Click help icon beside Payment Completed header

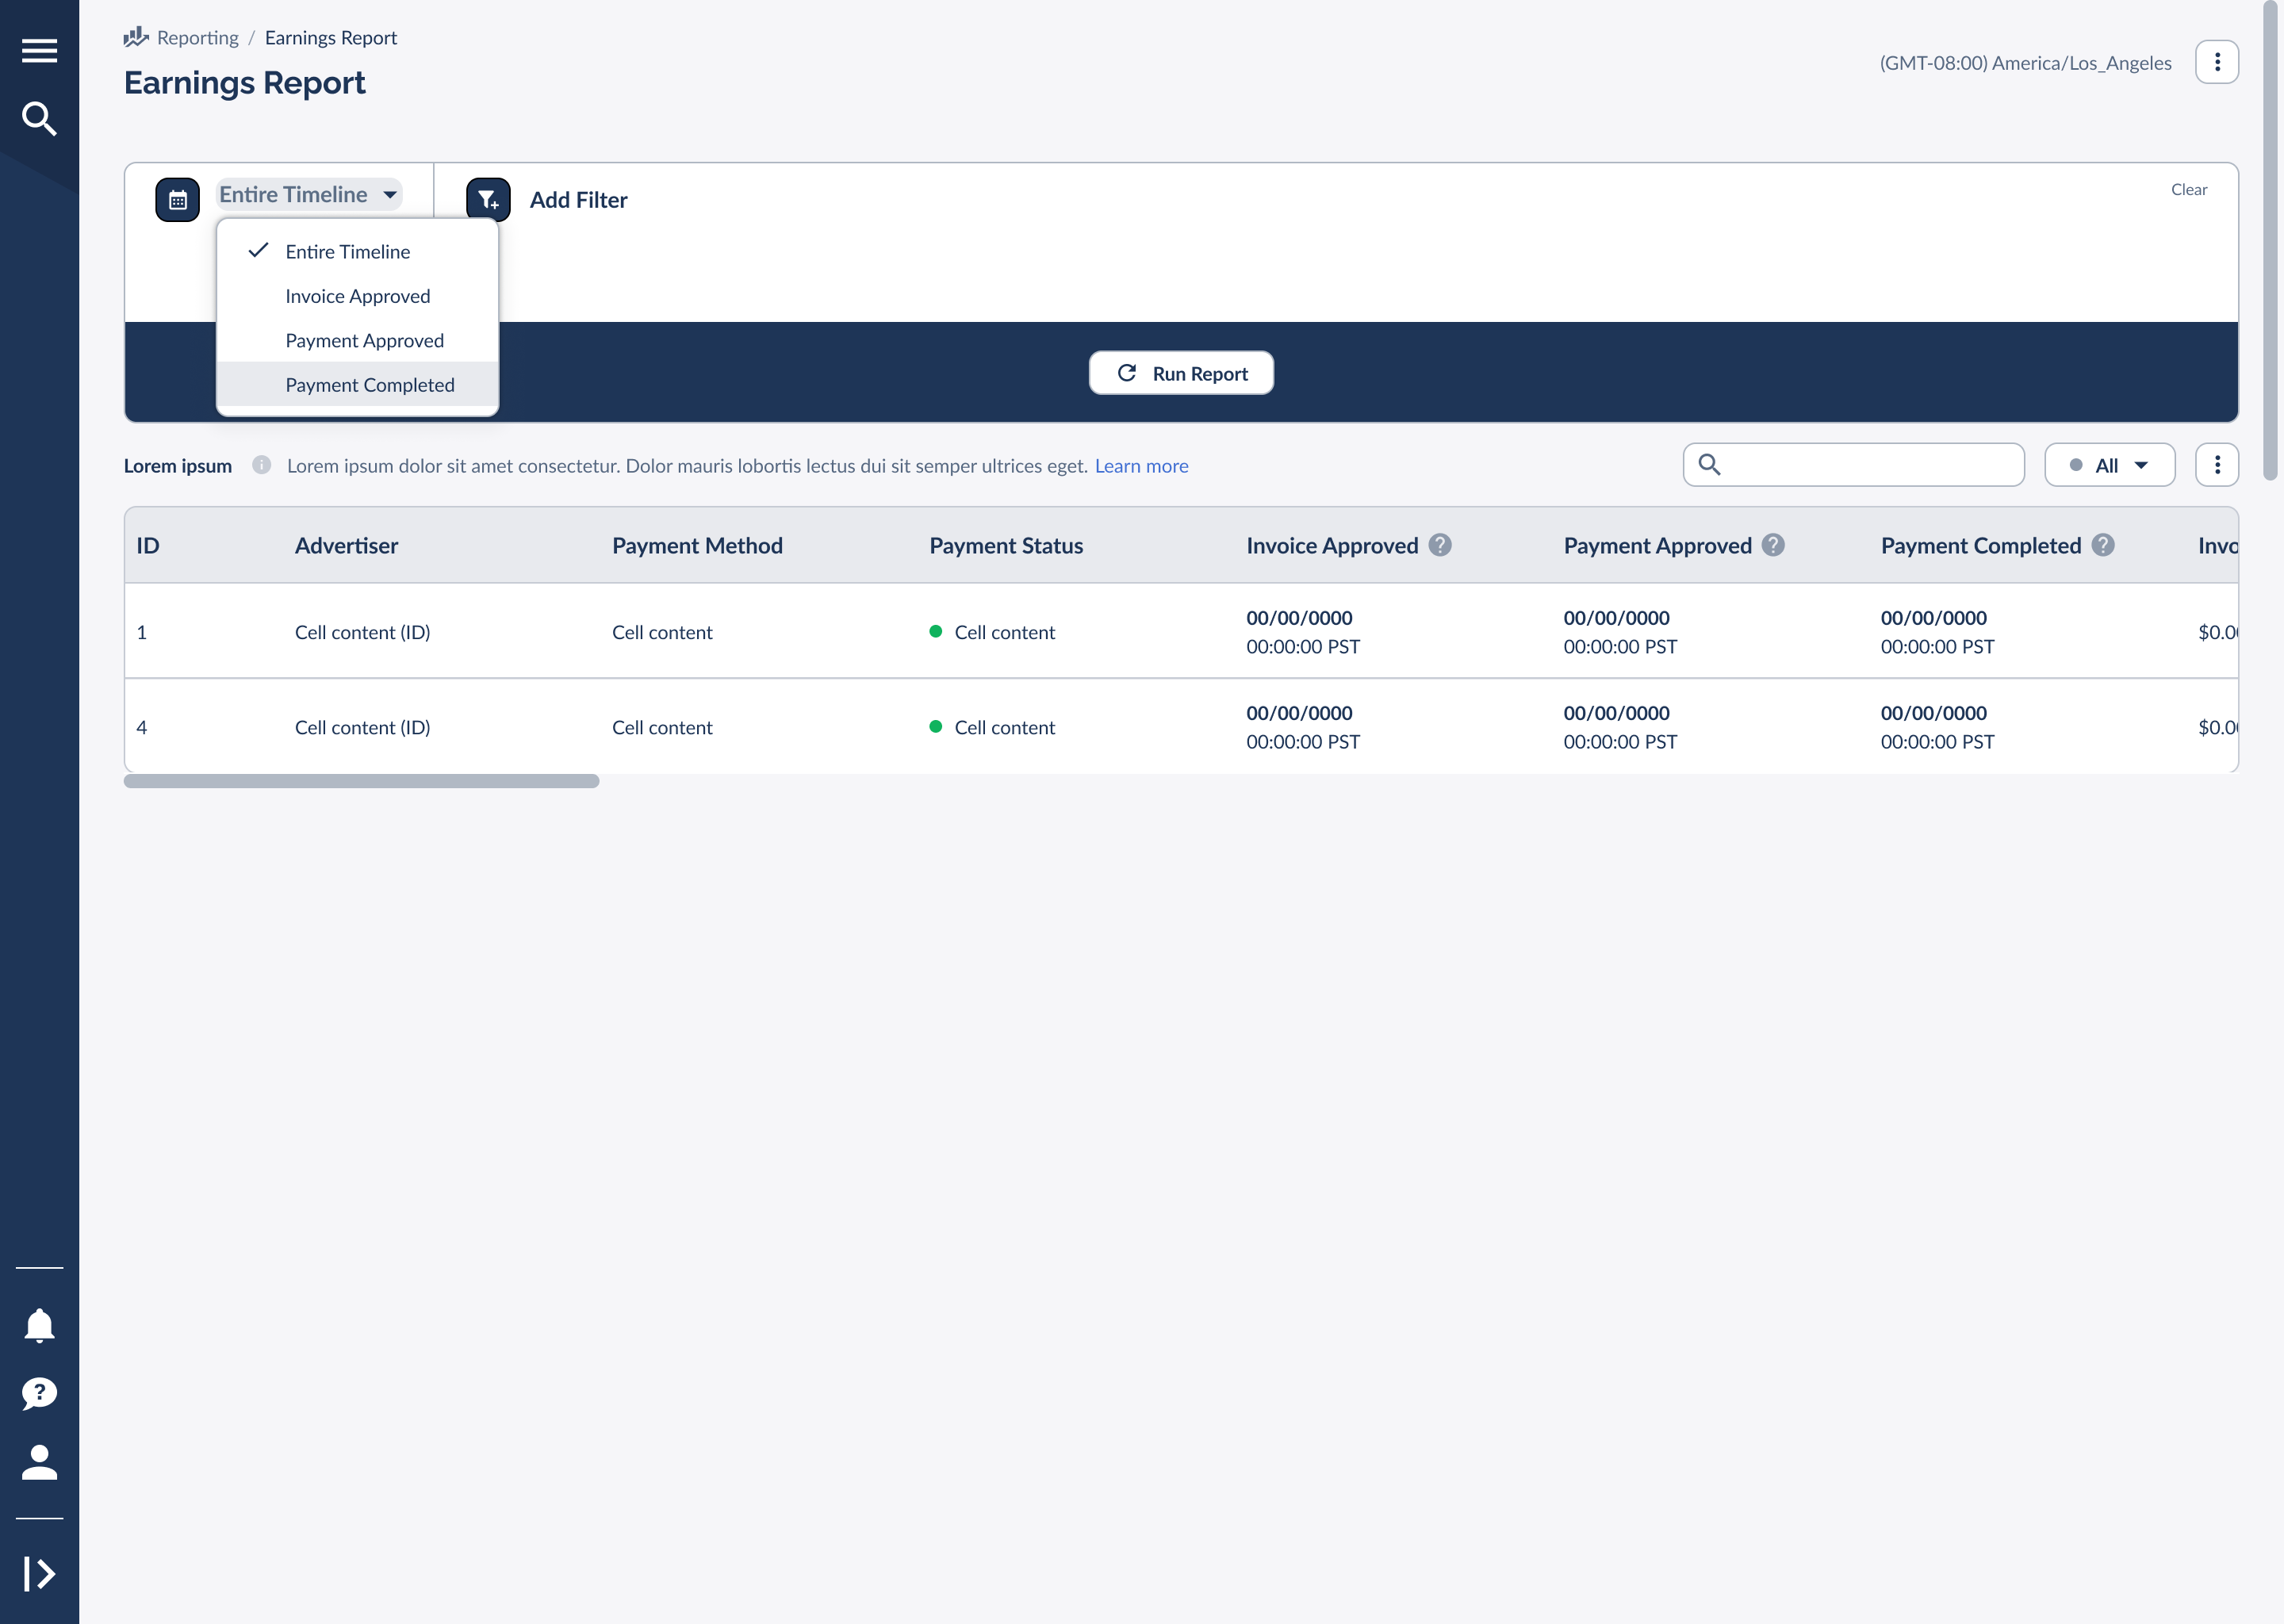(x=2103, y=545)
